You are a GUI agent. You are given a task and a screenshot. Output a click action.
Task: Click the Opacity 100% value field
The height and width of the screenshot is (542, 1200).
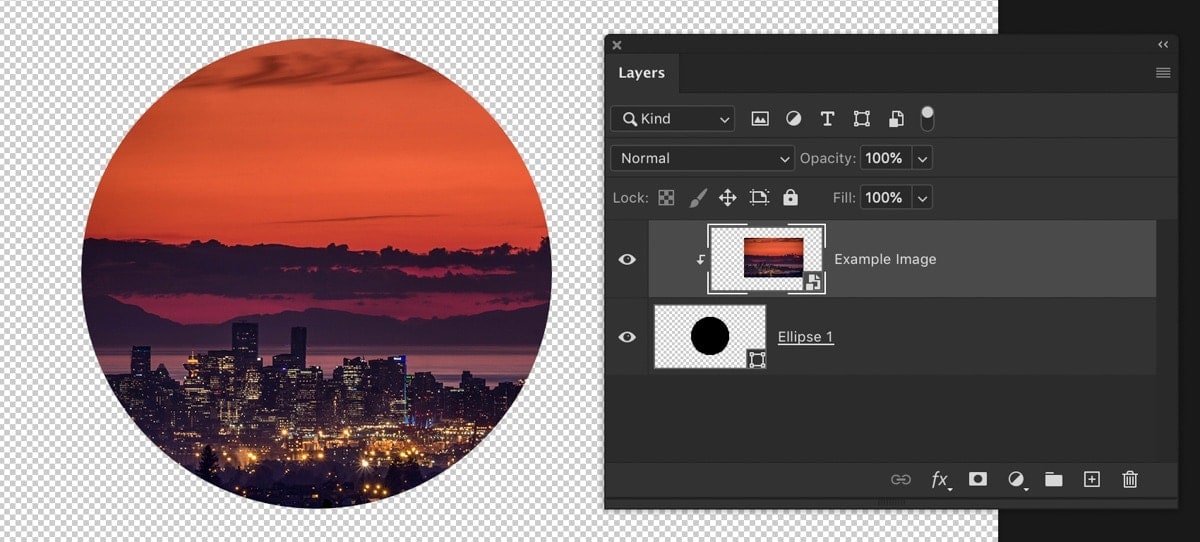[x=884, y=158]
